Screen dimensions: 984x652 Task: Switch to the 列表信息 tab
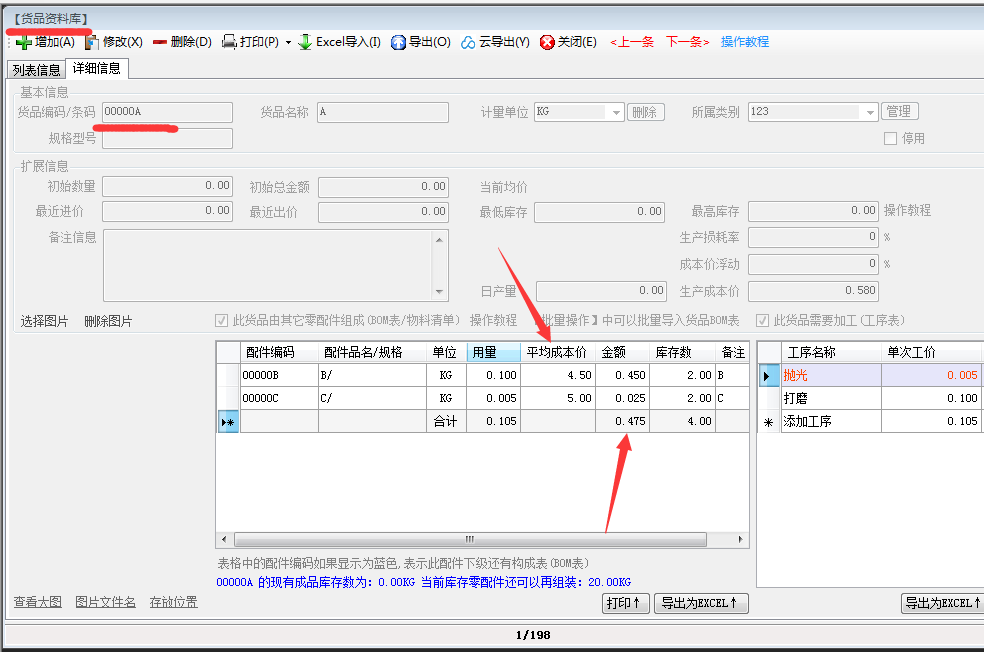click(x=36, y=70)
